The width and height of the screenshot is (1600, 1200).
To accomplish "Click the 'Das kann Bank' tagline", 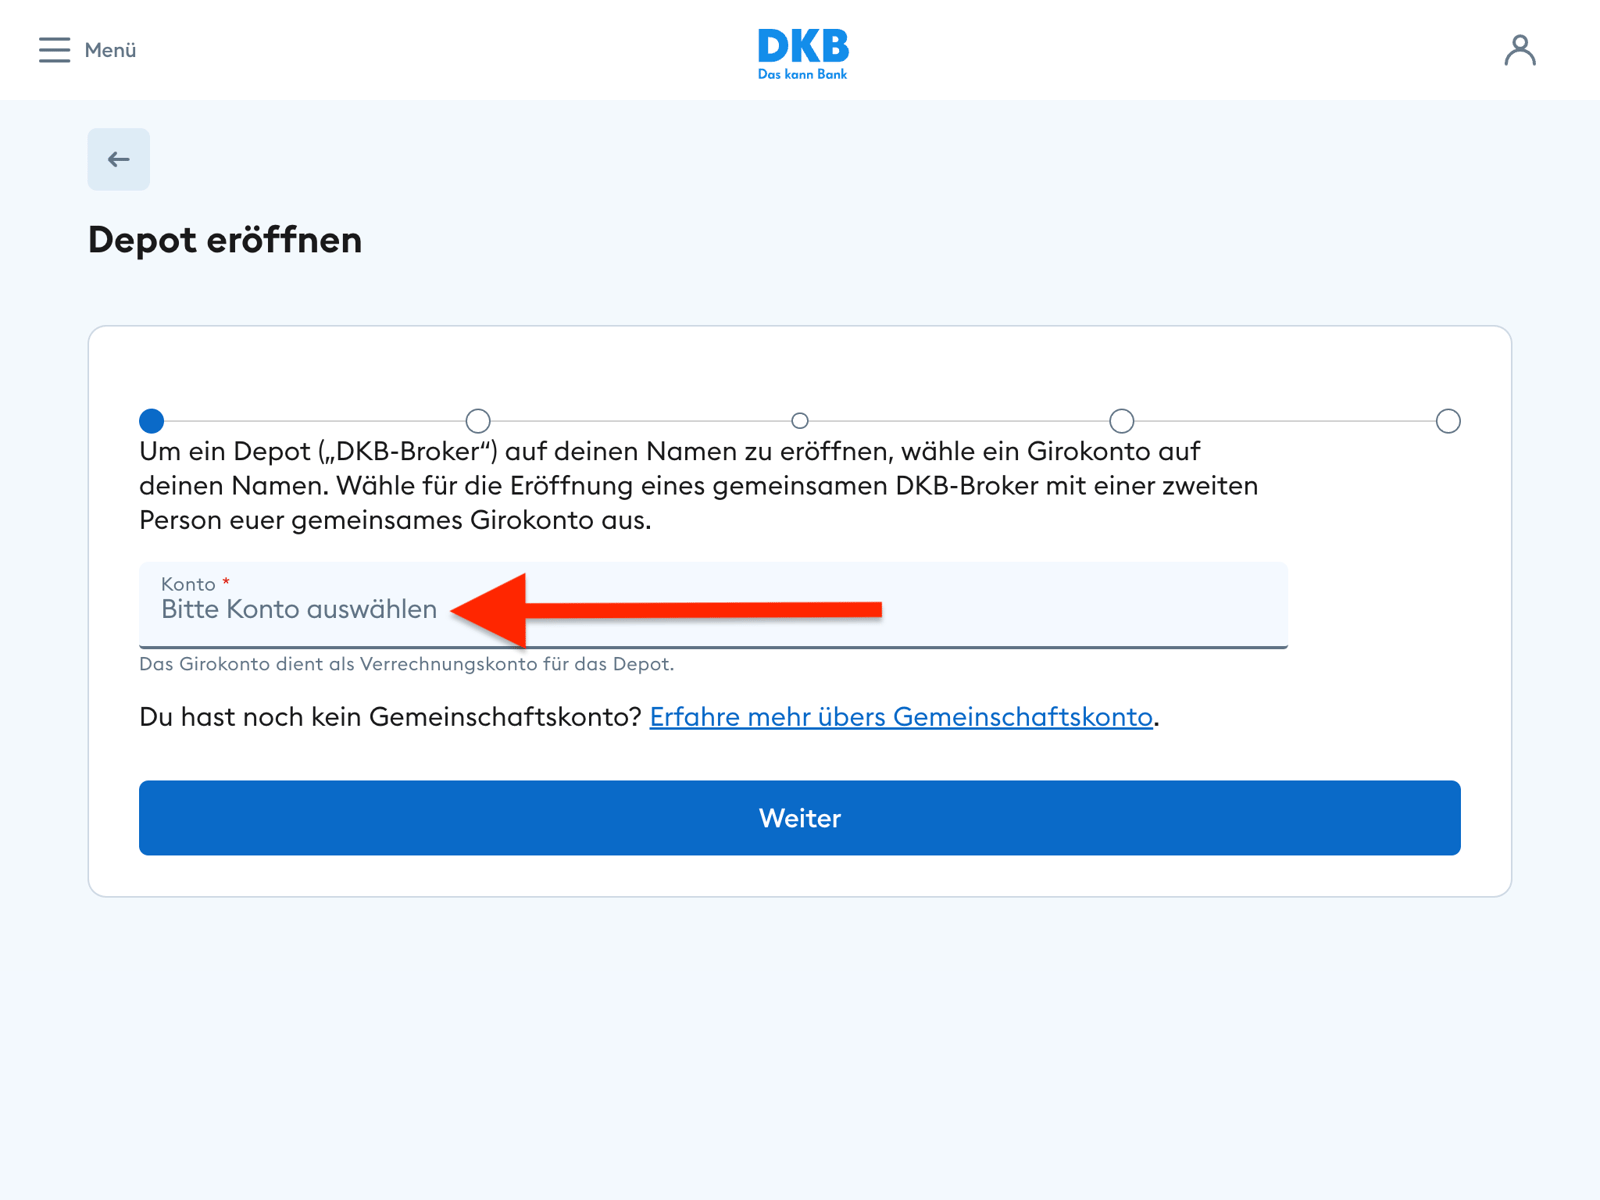I will point(801,74).
